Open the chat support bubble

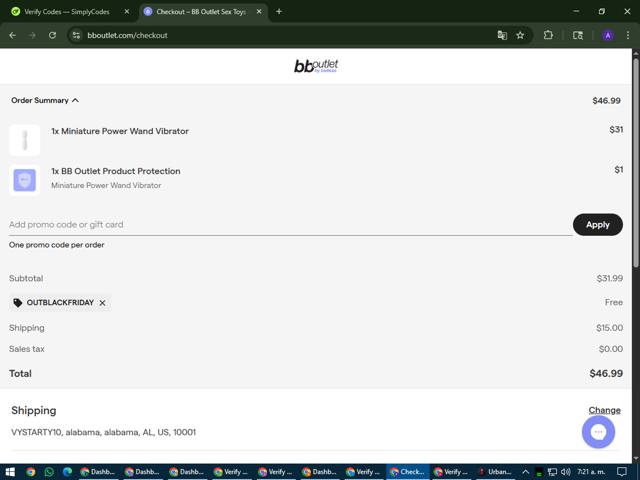tap(598, 432)
